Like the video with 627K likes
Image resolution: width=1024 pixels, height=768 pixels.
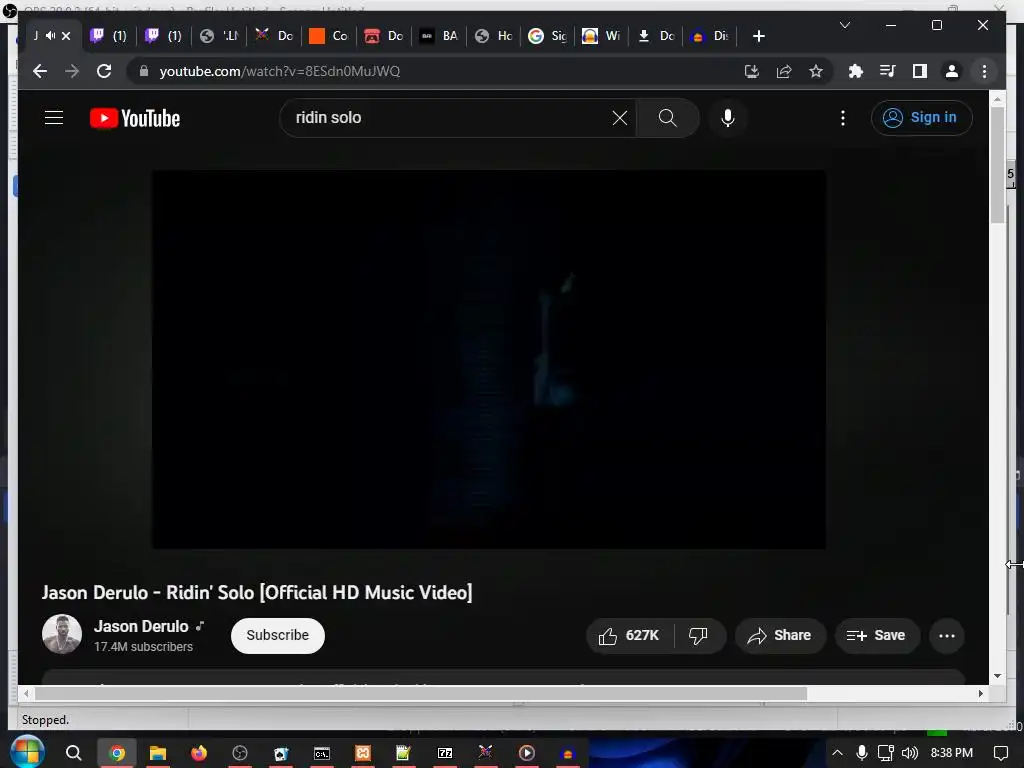(630, 635)
